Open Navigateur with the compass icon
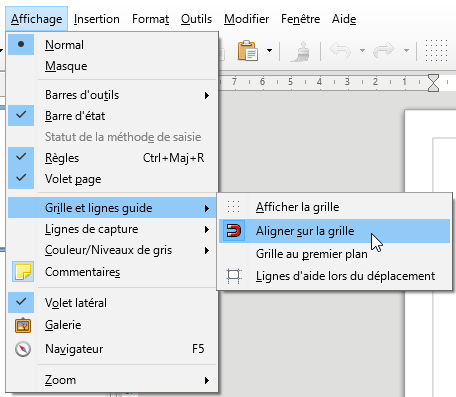Viewport: 456px width, 397px height. tap(23, 349)
